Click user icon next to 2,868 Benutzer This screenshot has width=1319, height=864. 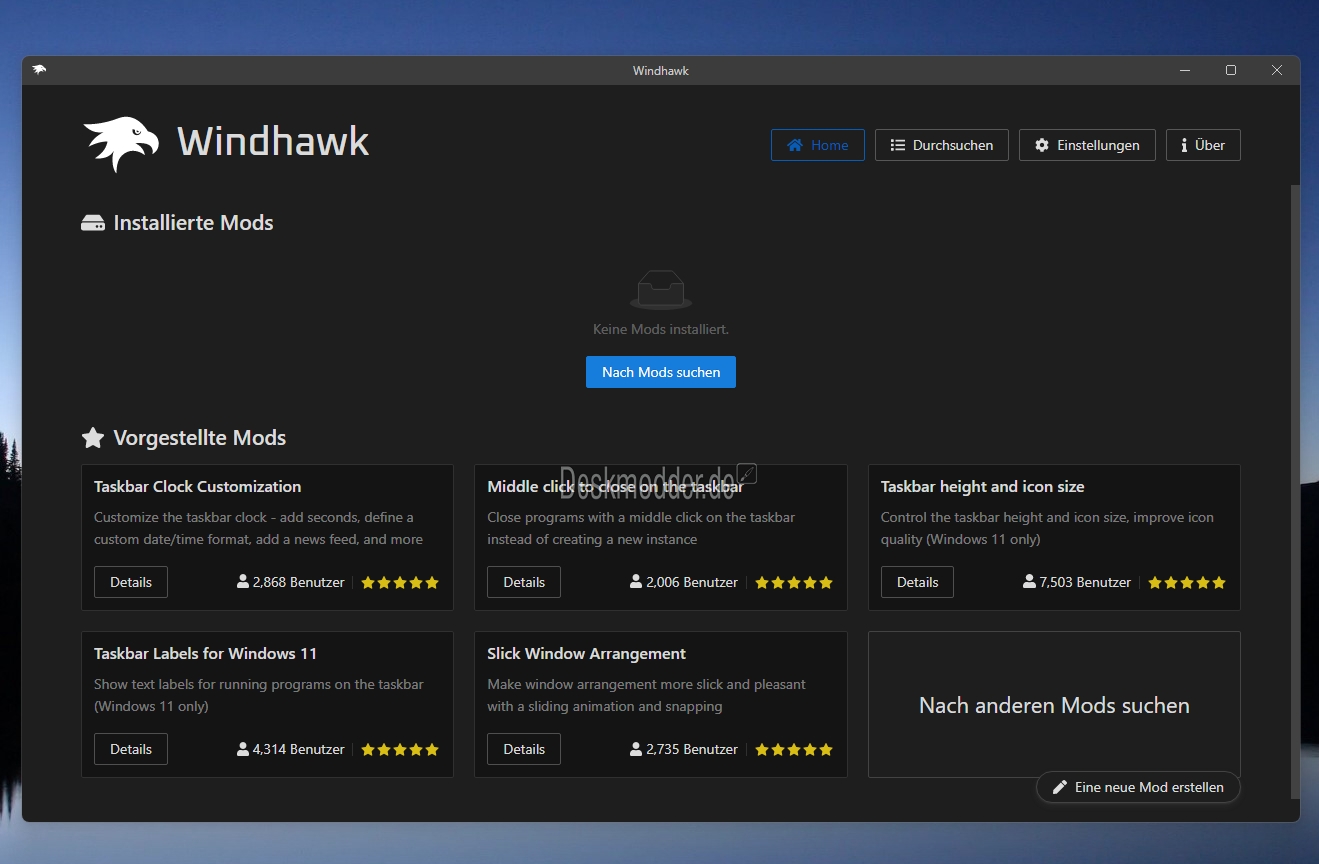[243, 581]
